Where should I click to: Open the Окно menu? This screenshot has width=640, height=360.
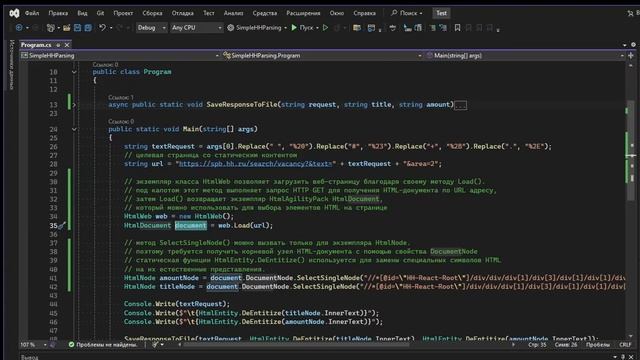click(337, 13)
